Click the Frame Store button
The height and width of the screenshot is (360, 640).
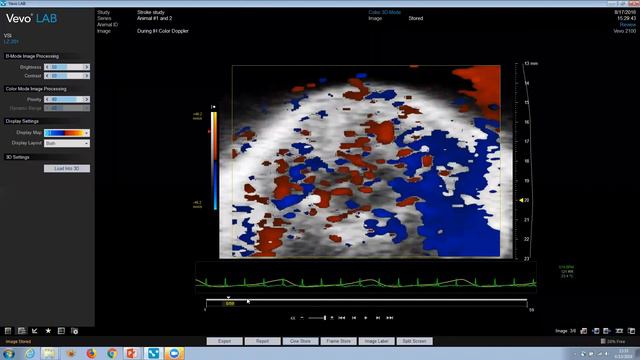pyautogui.click(x=338, y=341)
